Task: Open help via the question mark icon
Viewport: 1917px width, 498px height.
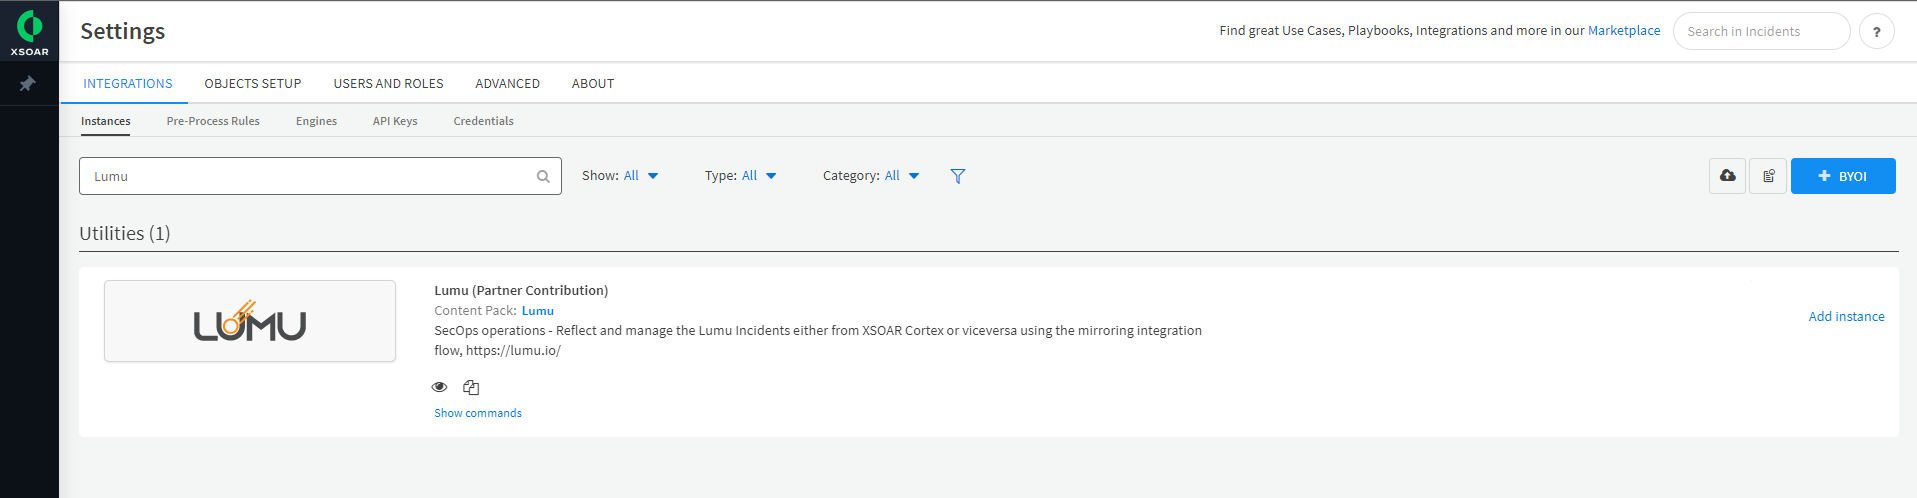Action: (x=1876, y=32)
